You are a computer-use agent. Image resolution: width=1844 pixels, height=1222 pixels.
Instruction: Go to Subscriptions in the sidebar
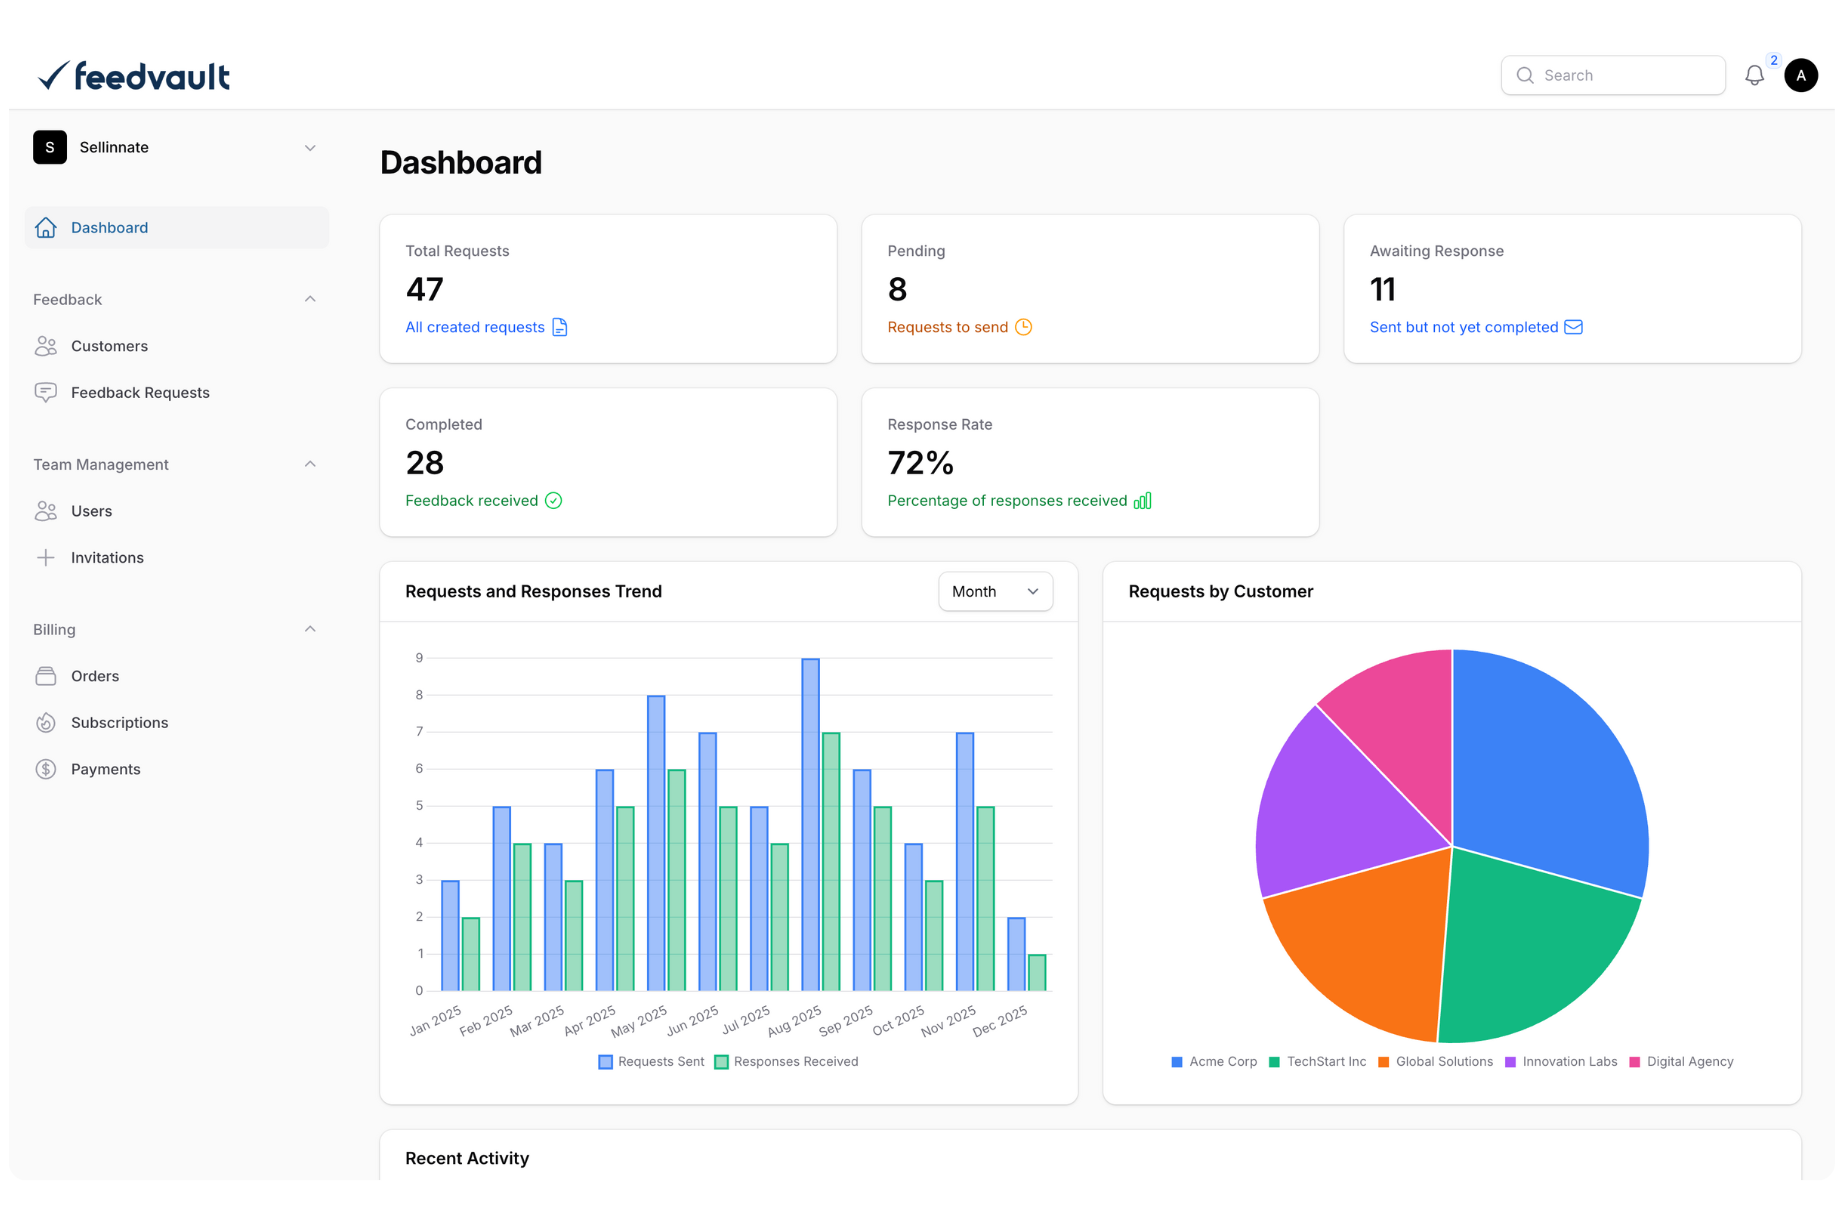coord(119,723)
